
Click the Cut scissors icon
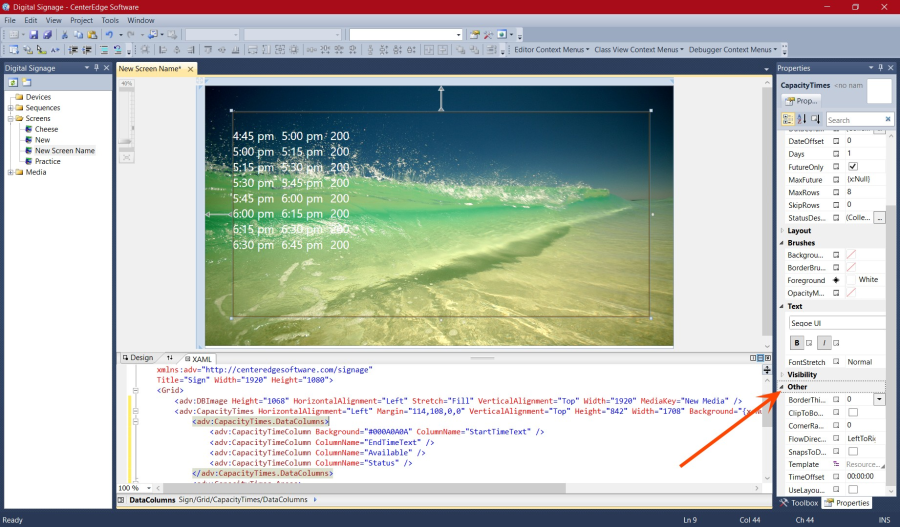(x=65, y=34)
